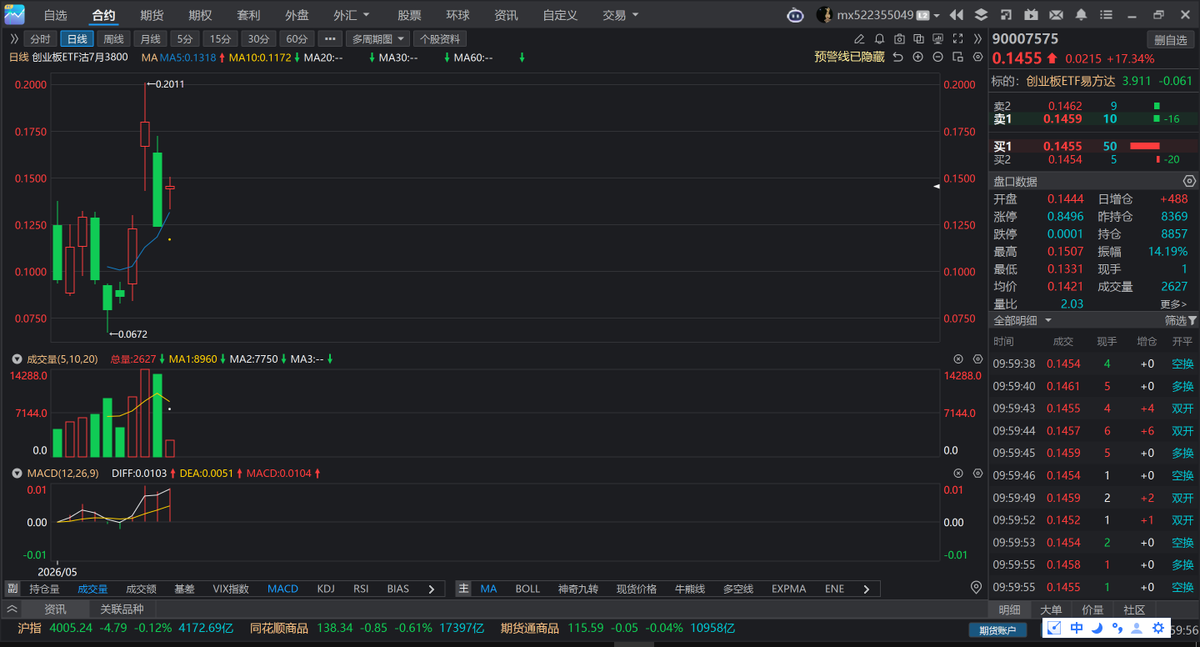The width and height of the screenshot is (1200, 647).
Task: Open the notification bell in title bar
Action: 1081,15
